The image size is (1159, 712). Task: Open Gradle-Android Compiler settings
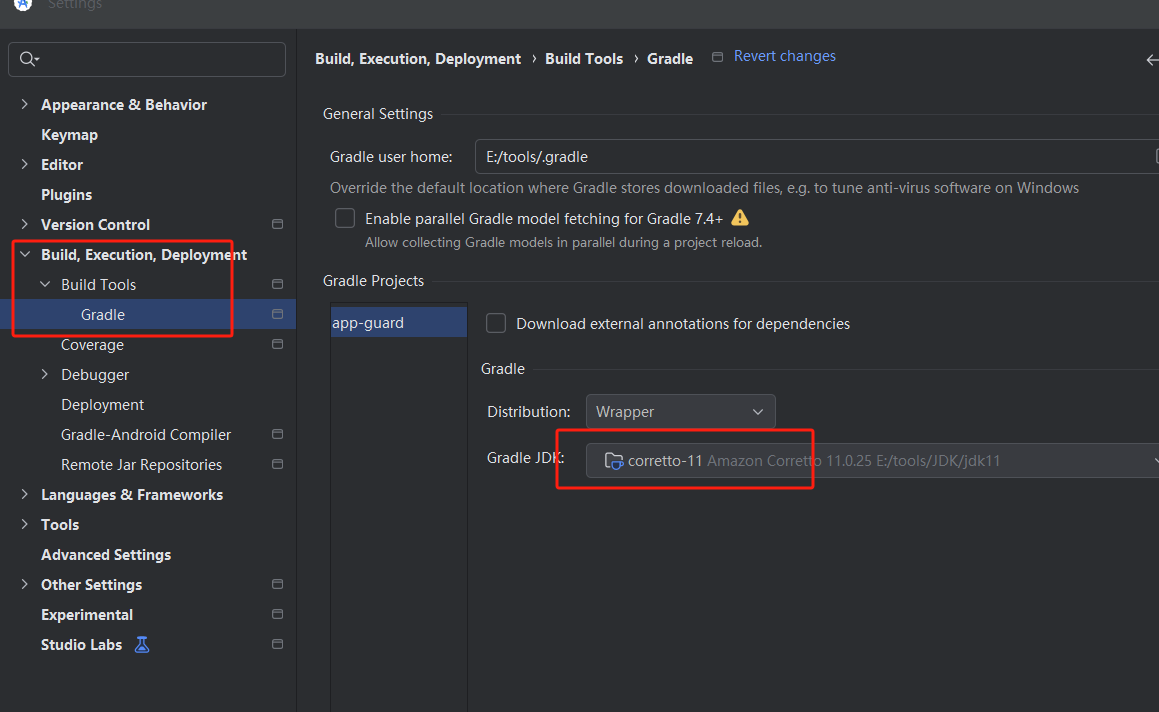(146, 435)
